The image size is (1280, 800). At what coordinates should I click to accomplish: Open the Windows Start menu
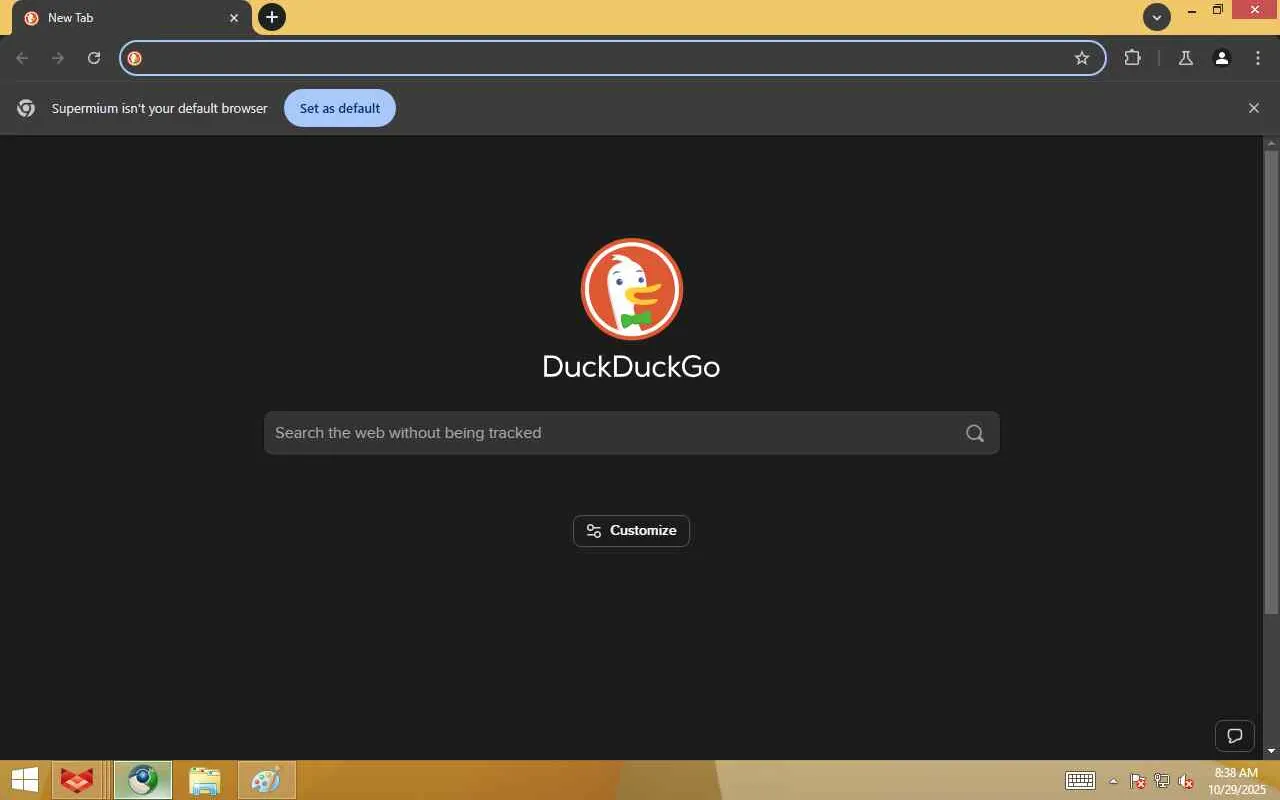click(25, 780)
